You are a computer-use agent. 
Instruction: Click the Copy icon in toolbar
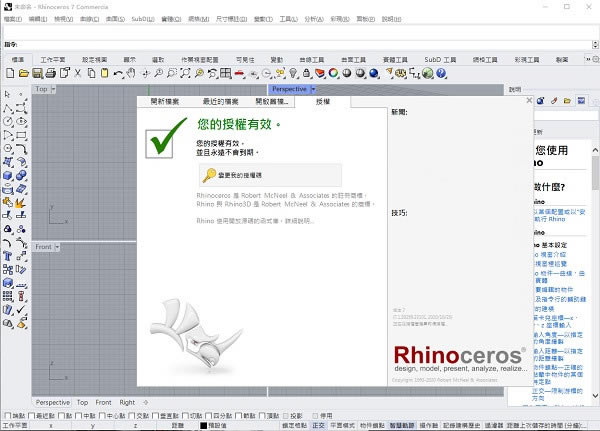coord(91,73)
